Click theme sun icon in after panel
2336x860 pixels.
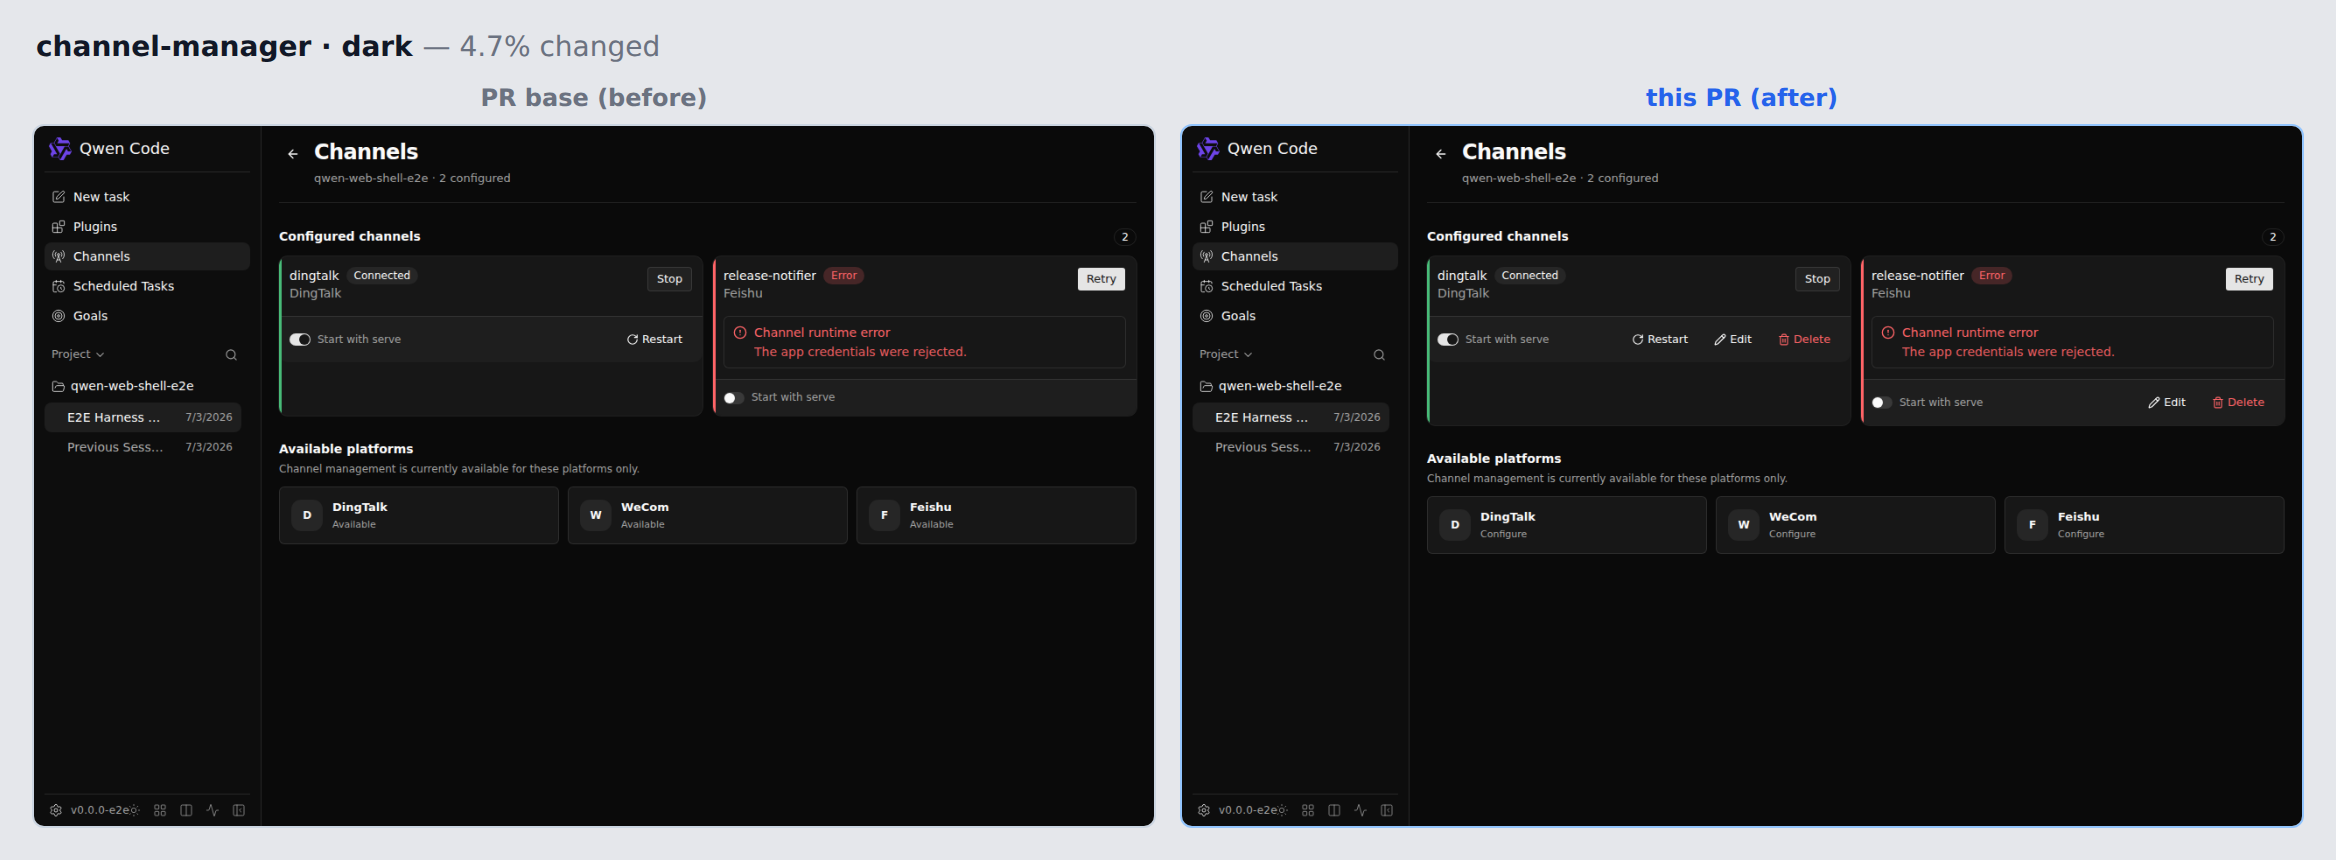pyautogui.click(x=1282, y=810)
